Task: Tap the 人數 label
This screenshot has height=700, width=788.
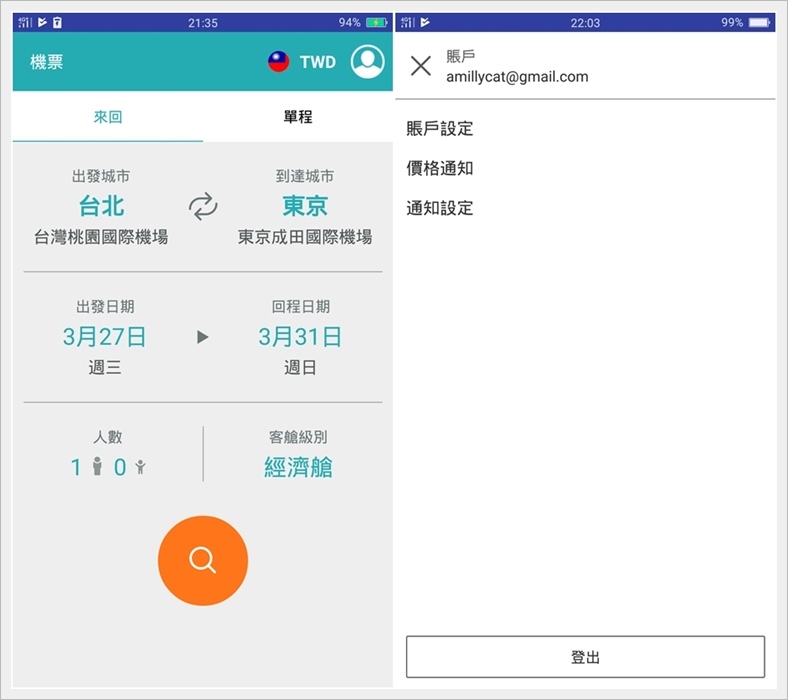Action: [x=108, y=437]
